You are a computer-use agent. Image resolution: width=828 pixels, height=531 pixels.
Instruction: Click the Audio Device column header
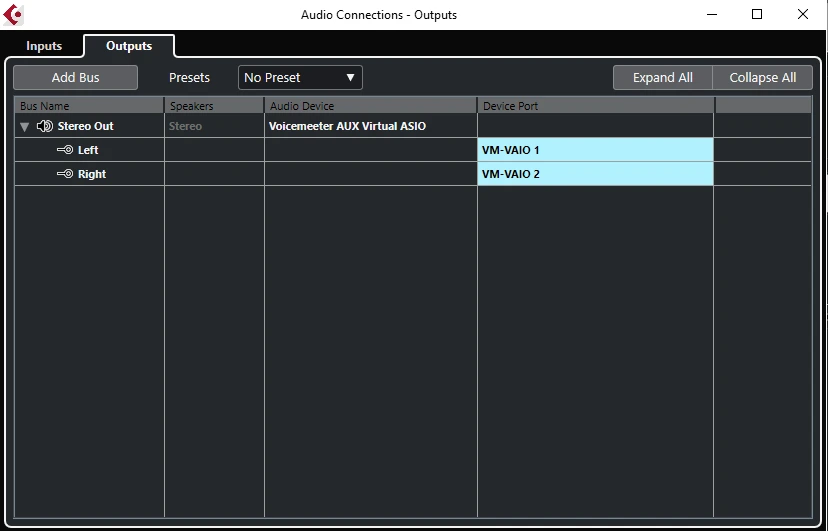coord(371,106)
